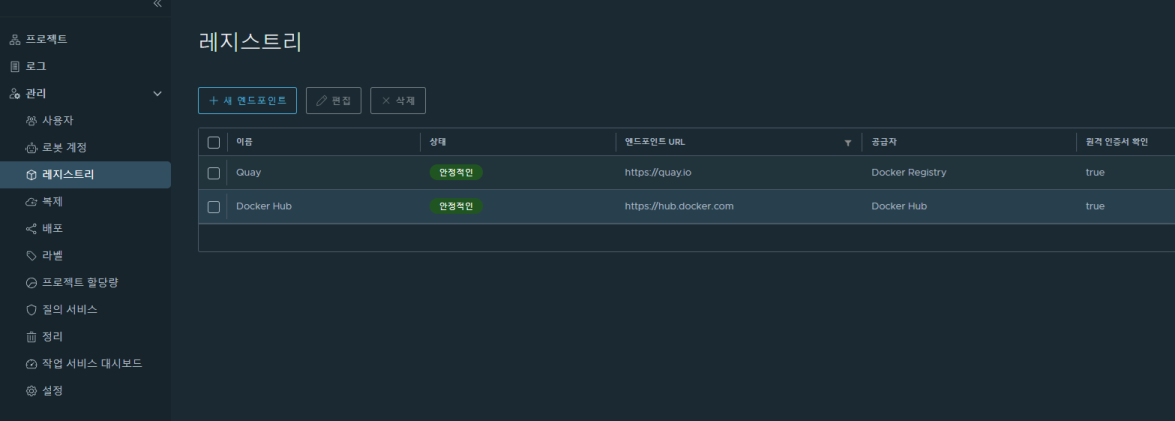Image resolution: width=1175 pixels, height=421 pixels.
Task: Open the 작업 서비스 대시보드 menu item
Action: [x=91, y=364]
